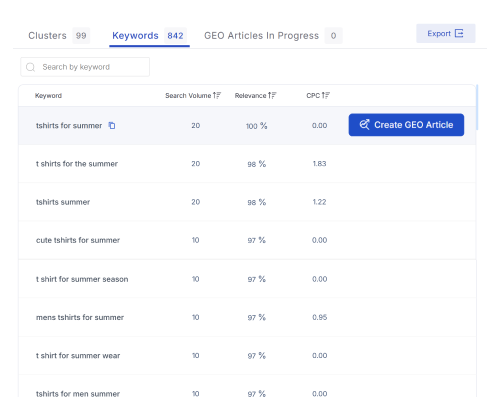Image resolution: width=500 pixels, height=397 pixels.
Task: Select 'mens tshirts for summer' row
Action: [247, 317]
